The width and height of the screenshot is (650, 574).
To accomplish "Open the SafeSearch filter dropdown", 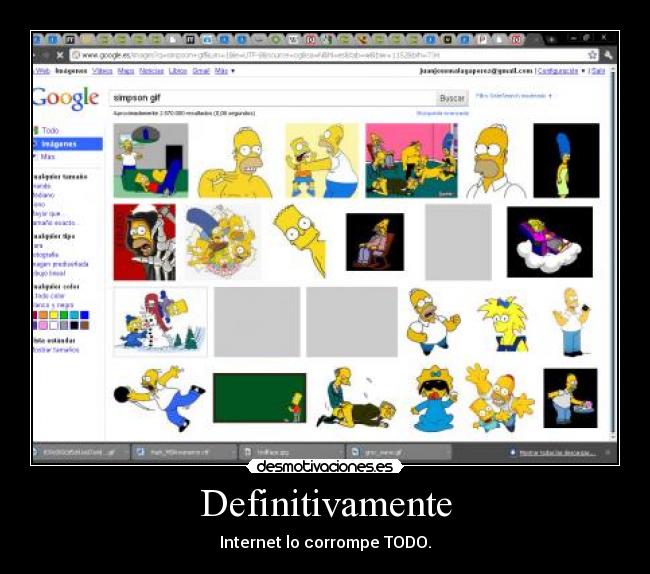I will [514, 96].
